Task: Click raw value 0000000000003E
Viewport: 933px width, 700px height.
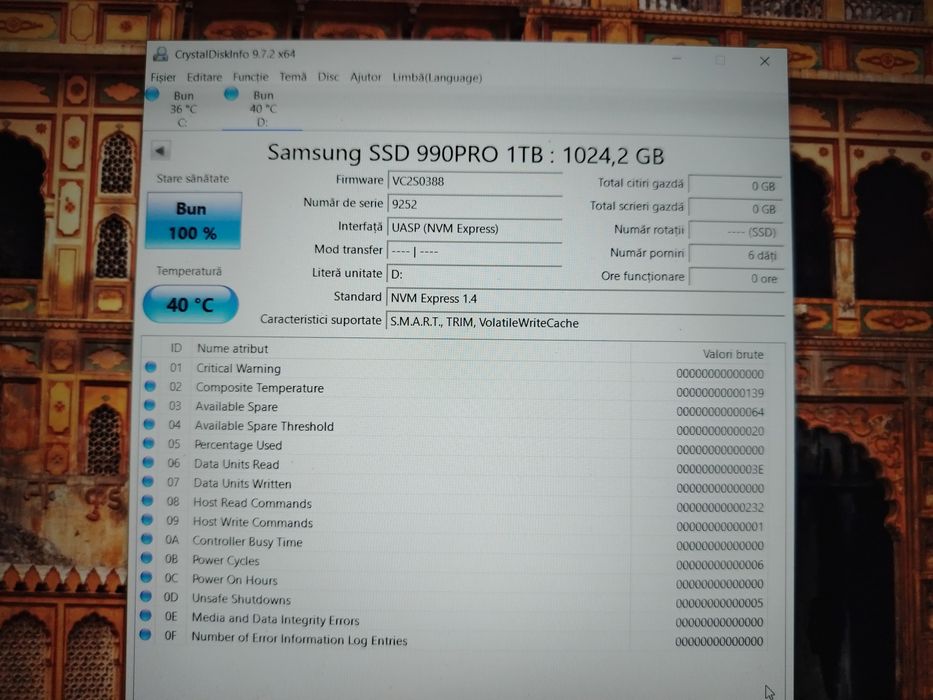Action: [x=720, y=469]
